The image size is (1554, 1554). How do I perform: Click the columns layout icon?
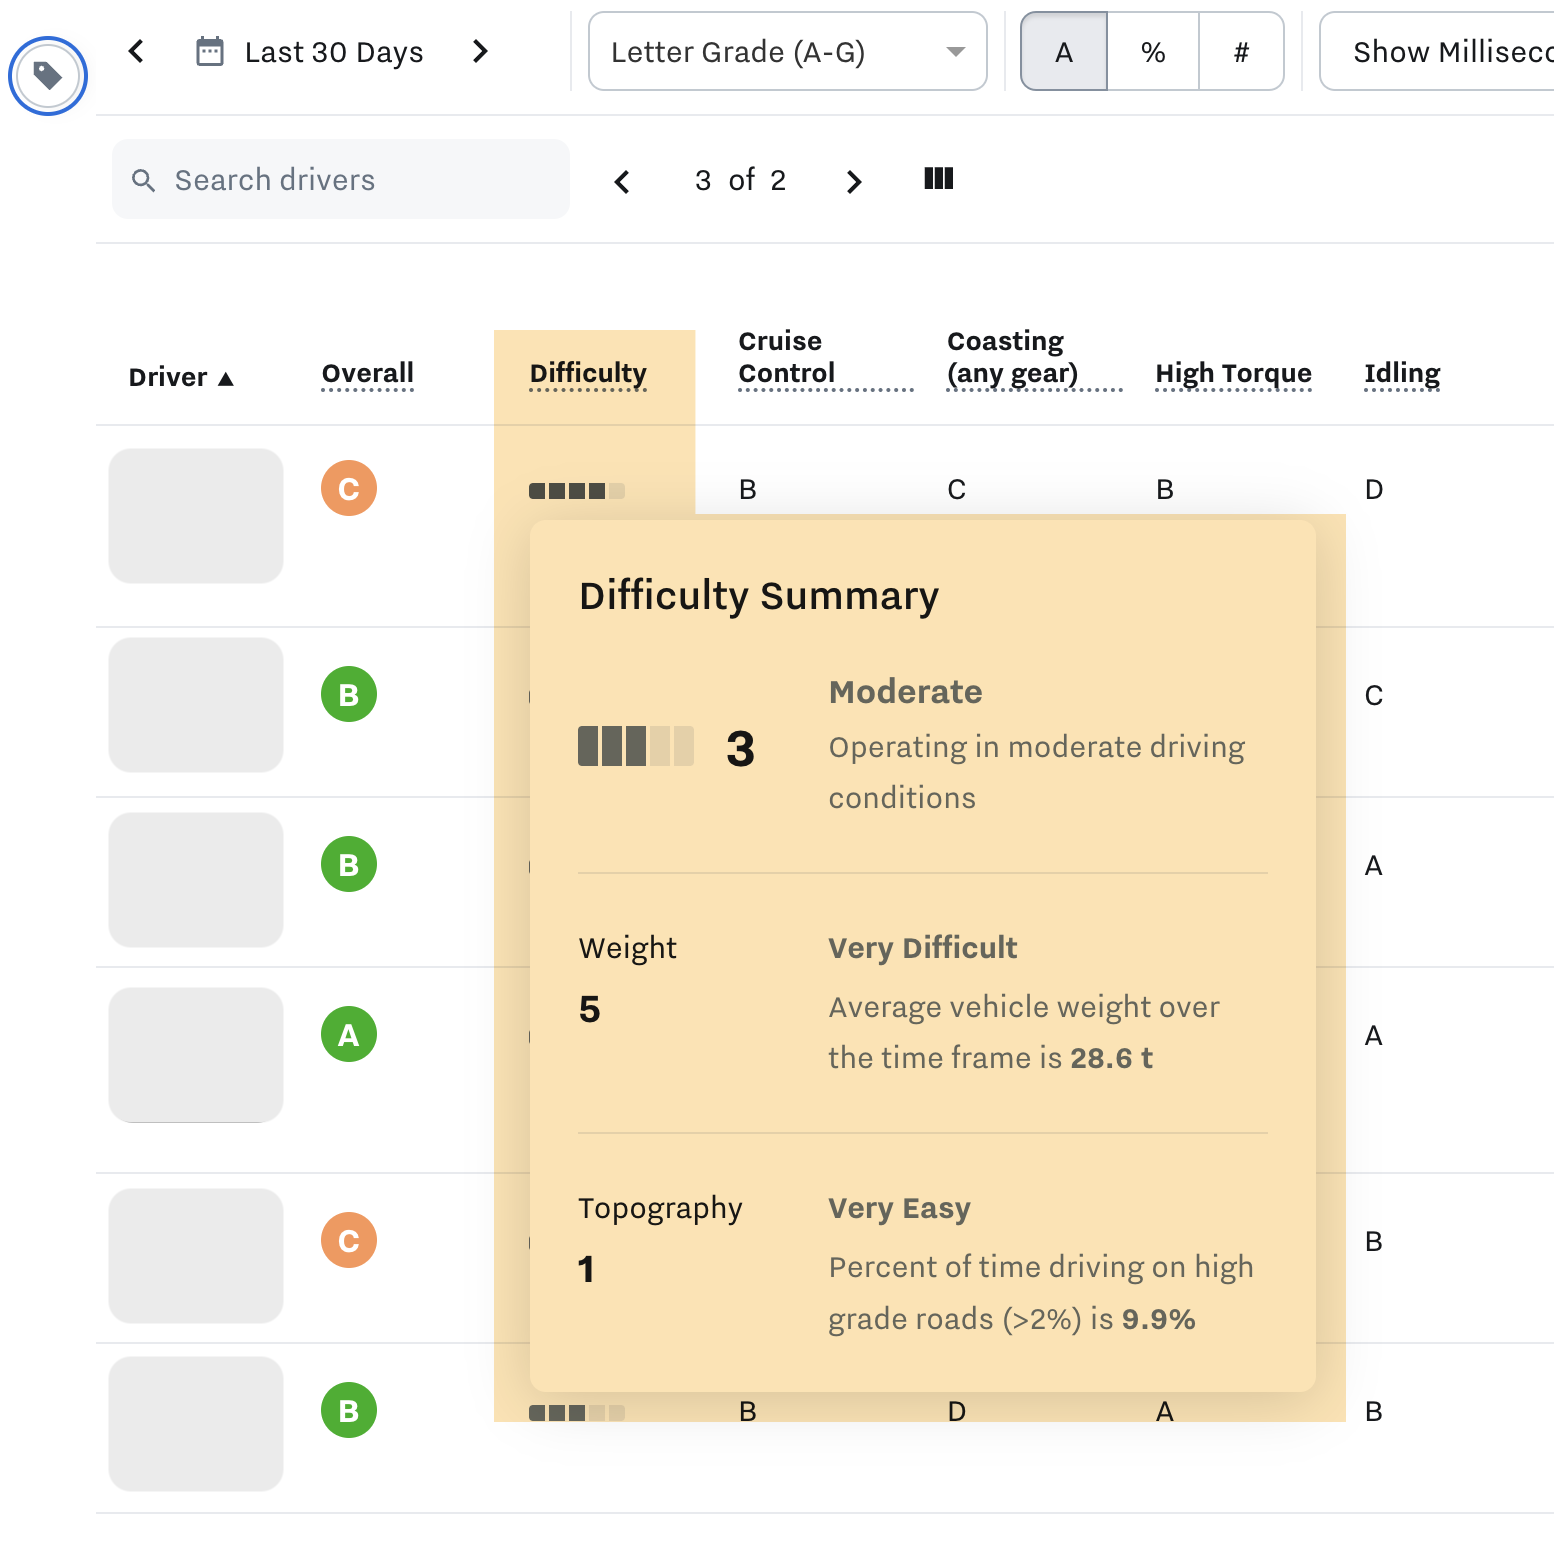[x=938, y=179]
